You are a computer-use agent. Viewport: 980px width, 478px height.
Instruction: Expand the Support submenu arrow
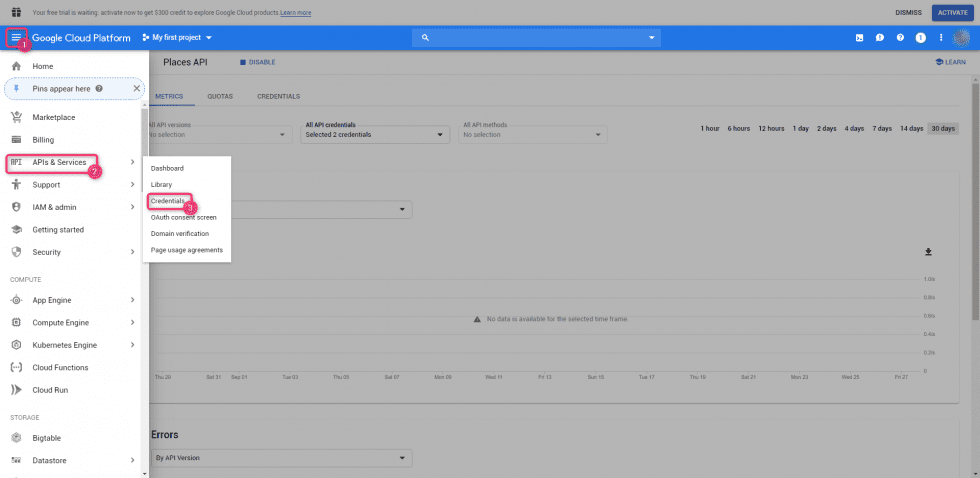(132, 185)
